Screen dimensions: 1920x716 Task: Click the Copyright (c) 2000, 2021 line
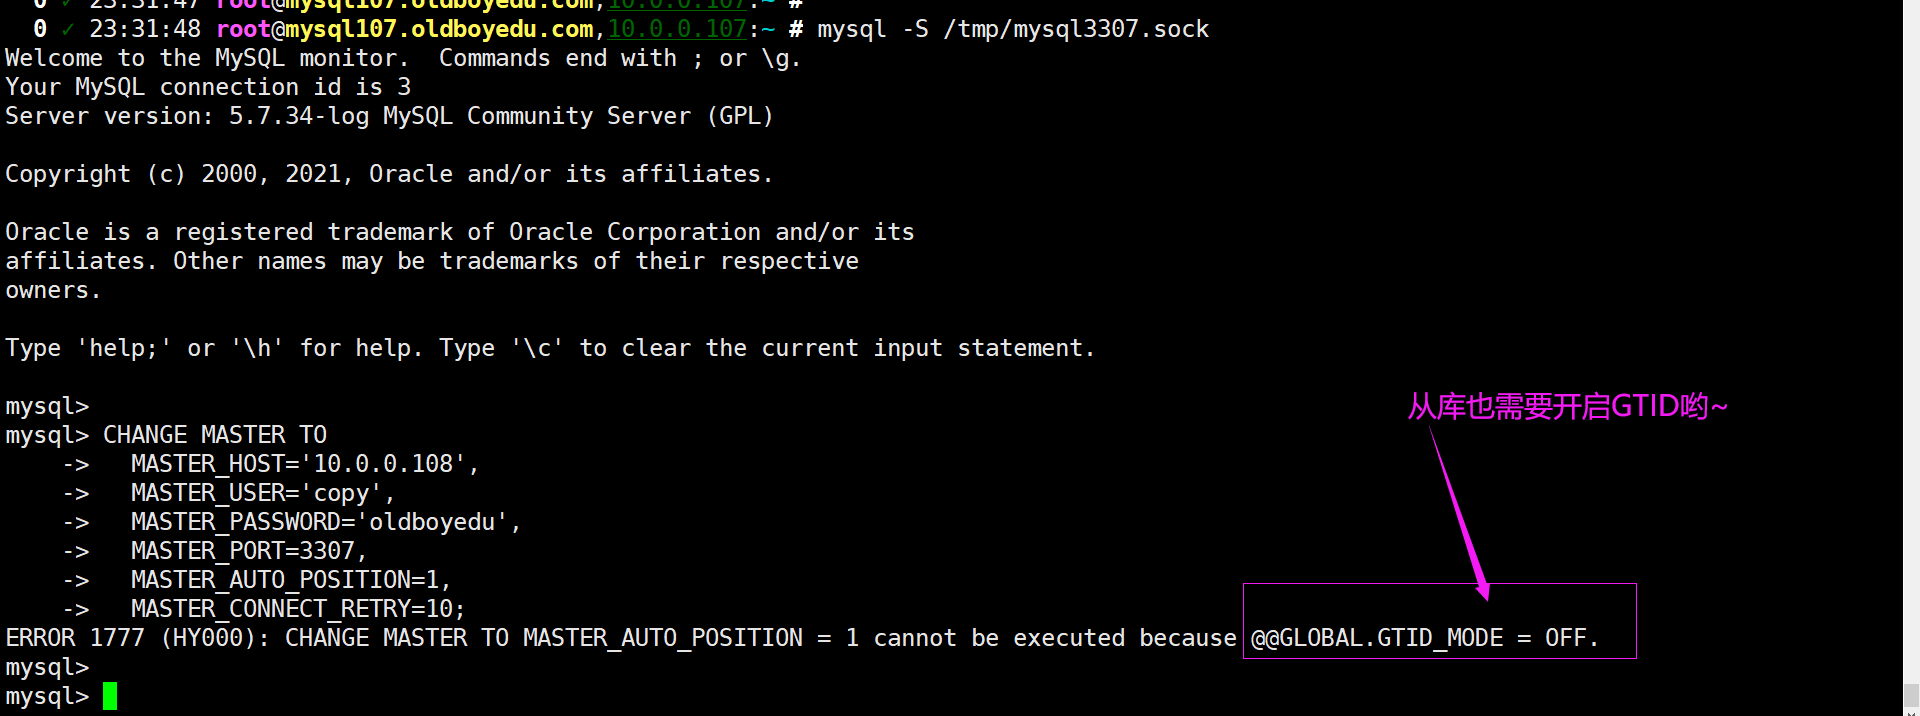pyautogui.click(x=388, y=174)
